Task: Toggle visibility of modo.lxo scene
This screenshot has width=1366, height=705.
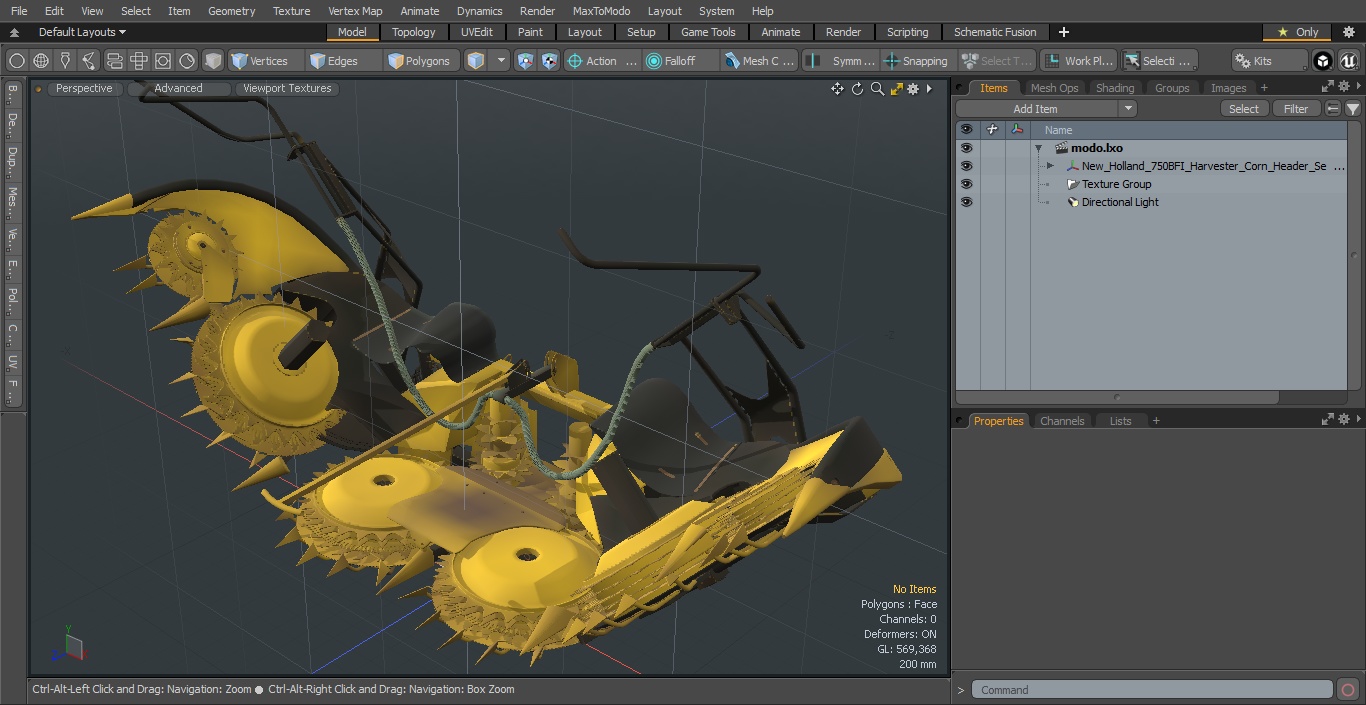Action: click(x=966, y=148)
